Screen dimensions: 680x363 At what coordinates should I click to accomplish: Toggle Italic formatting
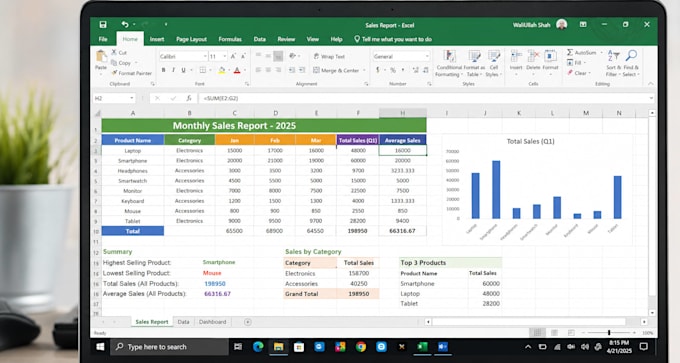point(173,70)
